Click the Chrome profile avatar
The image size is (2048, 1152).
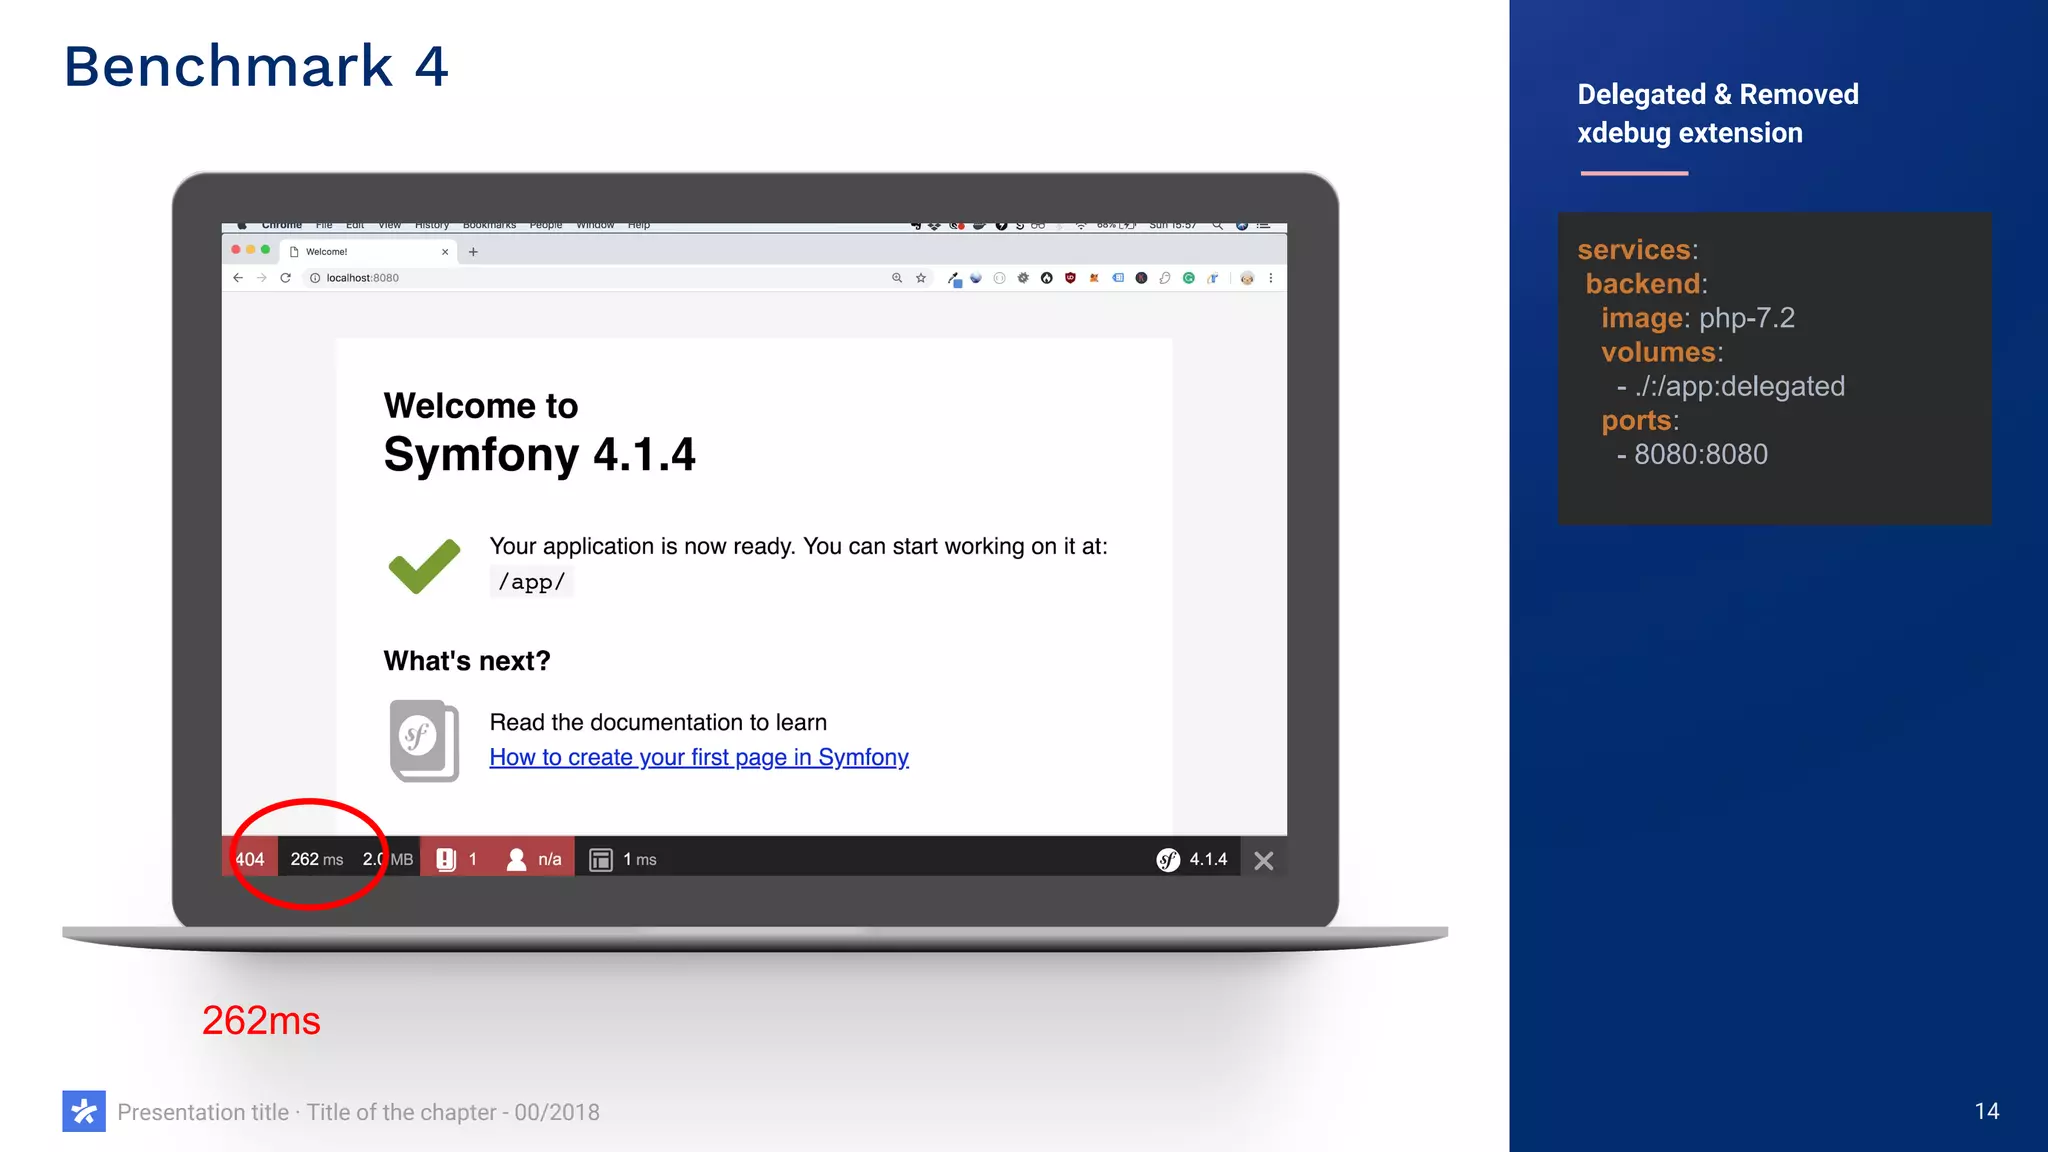(x=1247, y=278)
